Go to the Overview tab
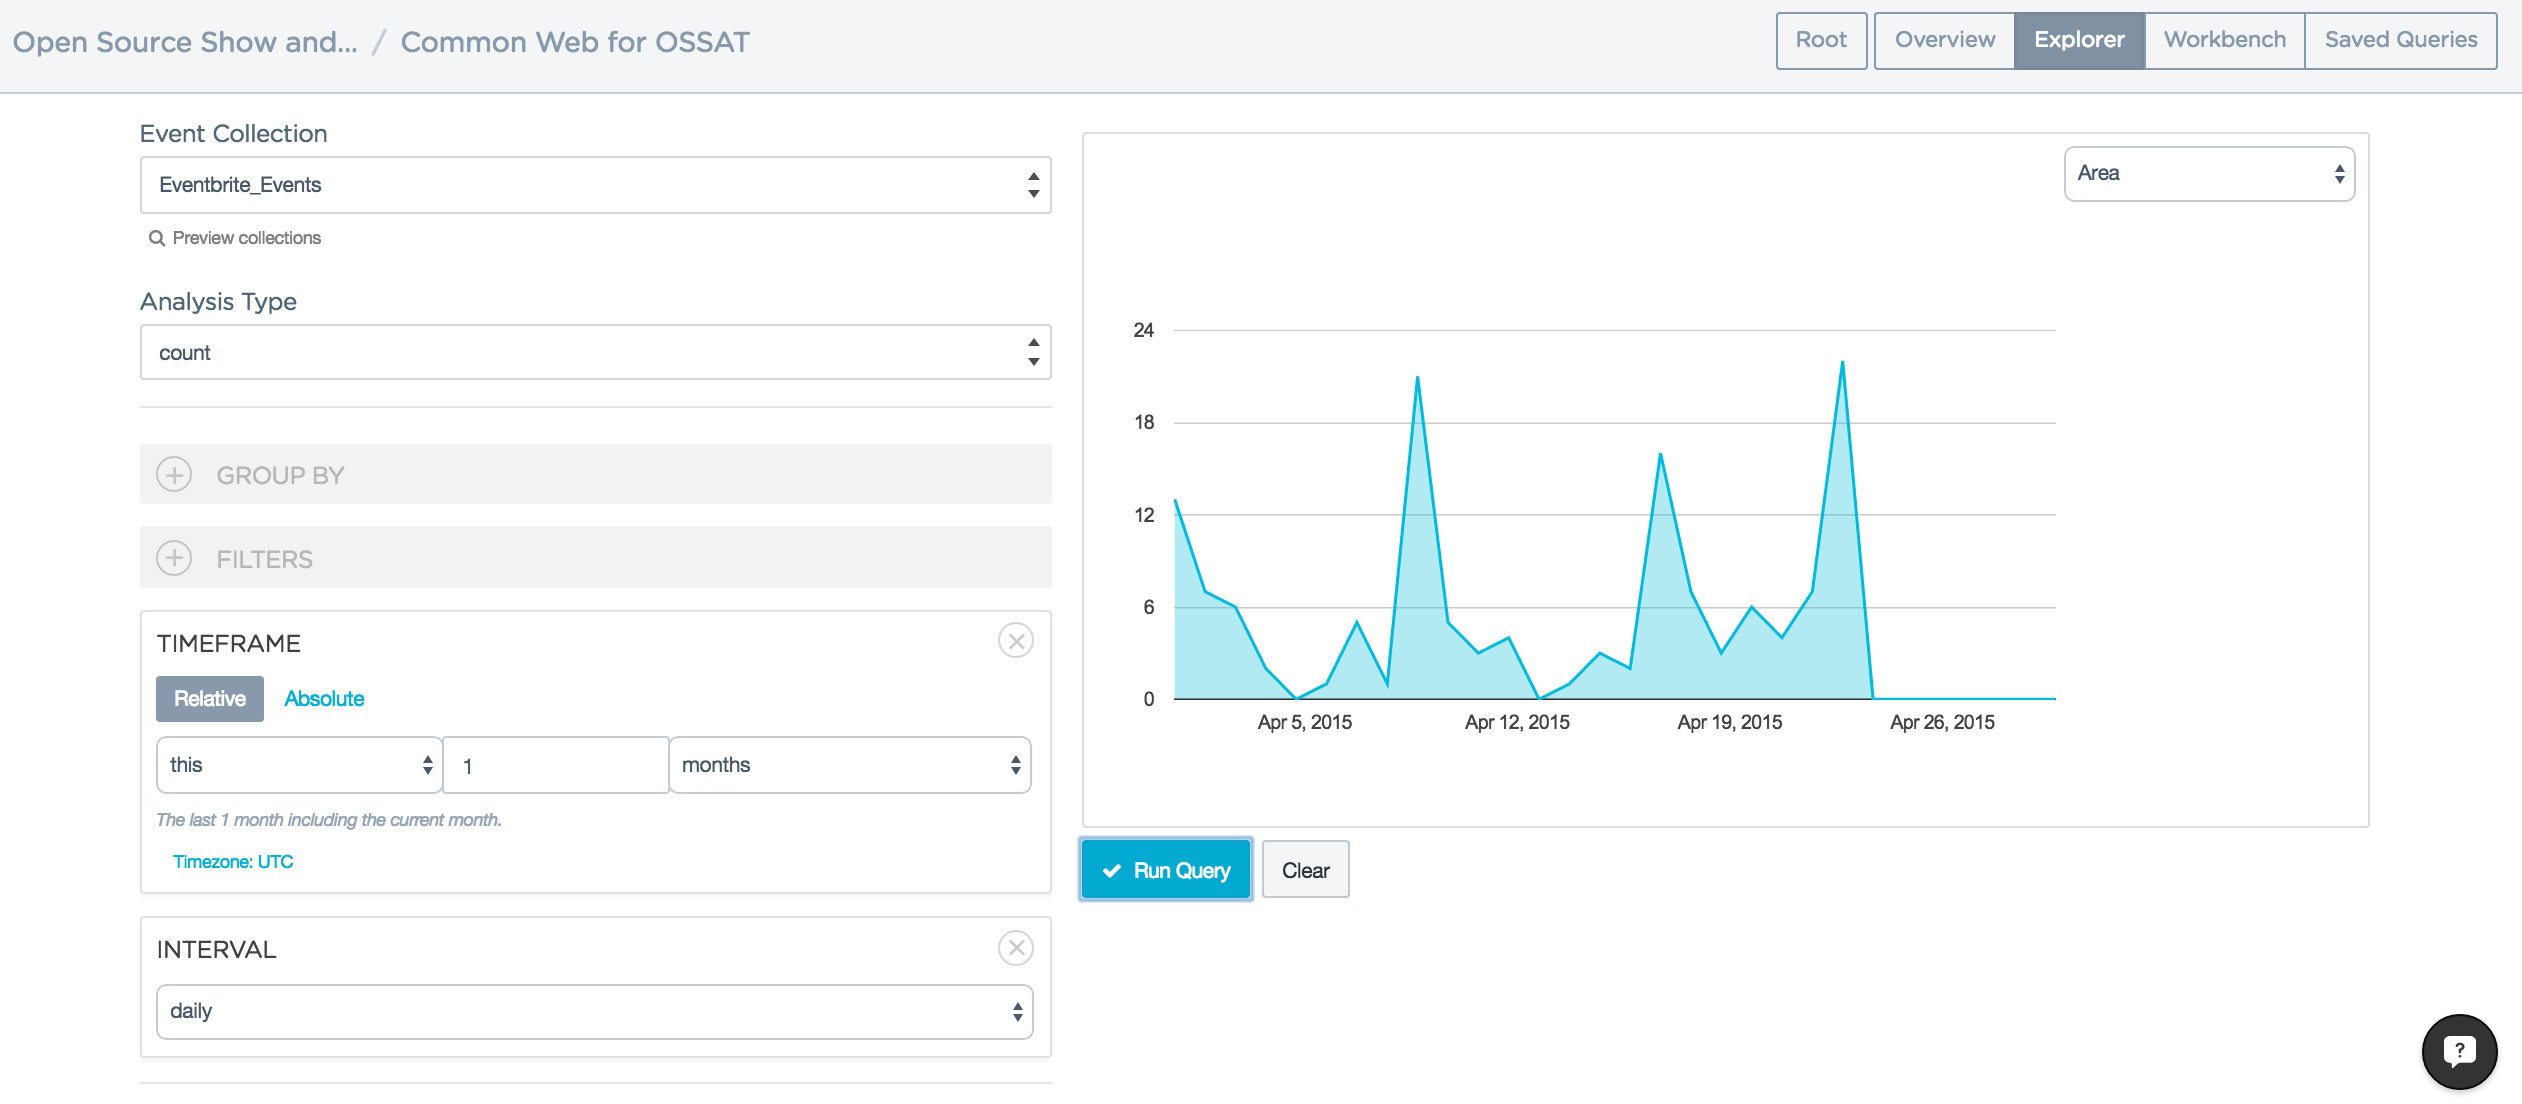This screenshot has width=2522, height=1104. click(1944, 40)
